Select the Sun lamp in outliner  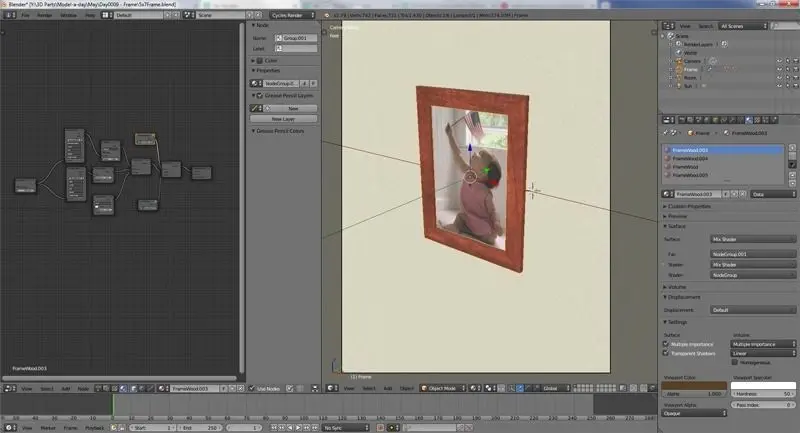click(x=687, y=86)
